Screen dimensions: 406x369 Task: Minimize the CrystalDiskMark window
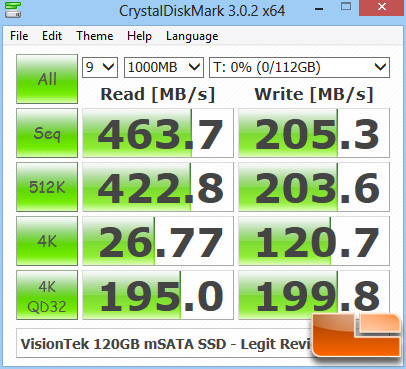319,8
